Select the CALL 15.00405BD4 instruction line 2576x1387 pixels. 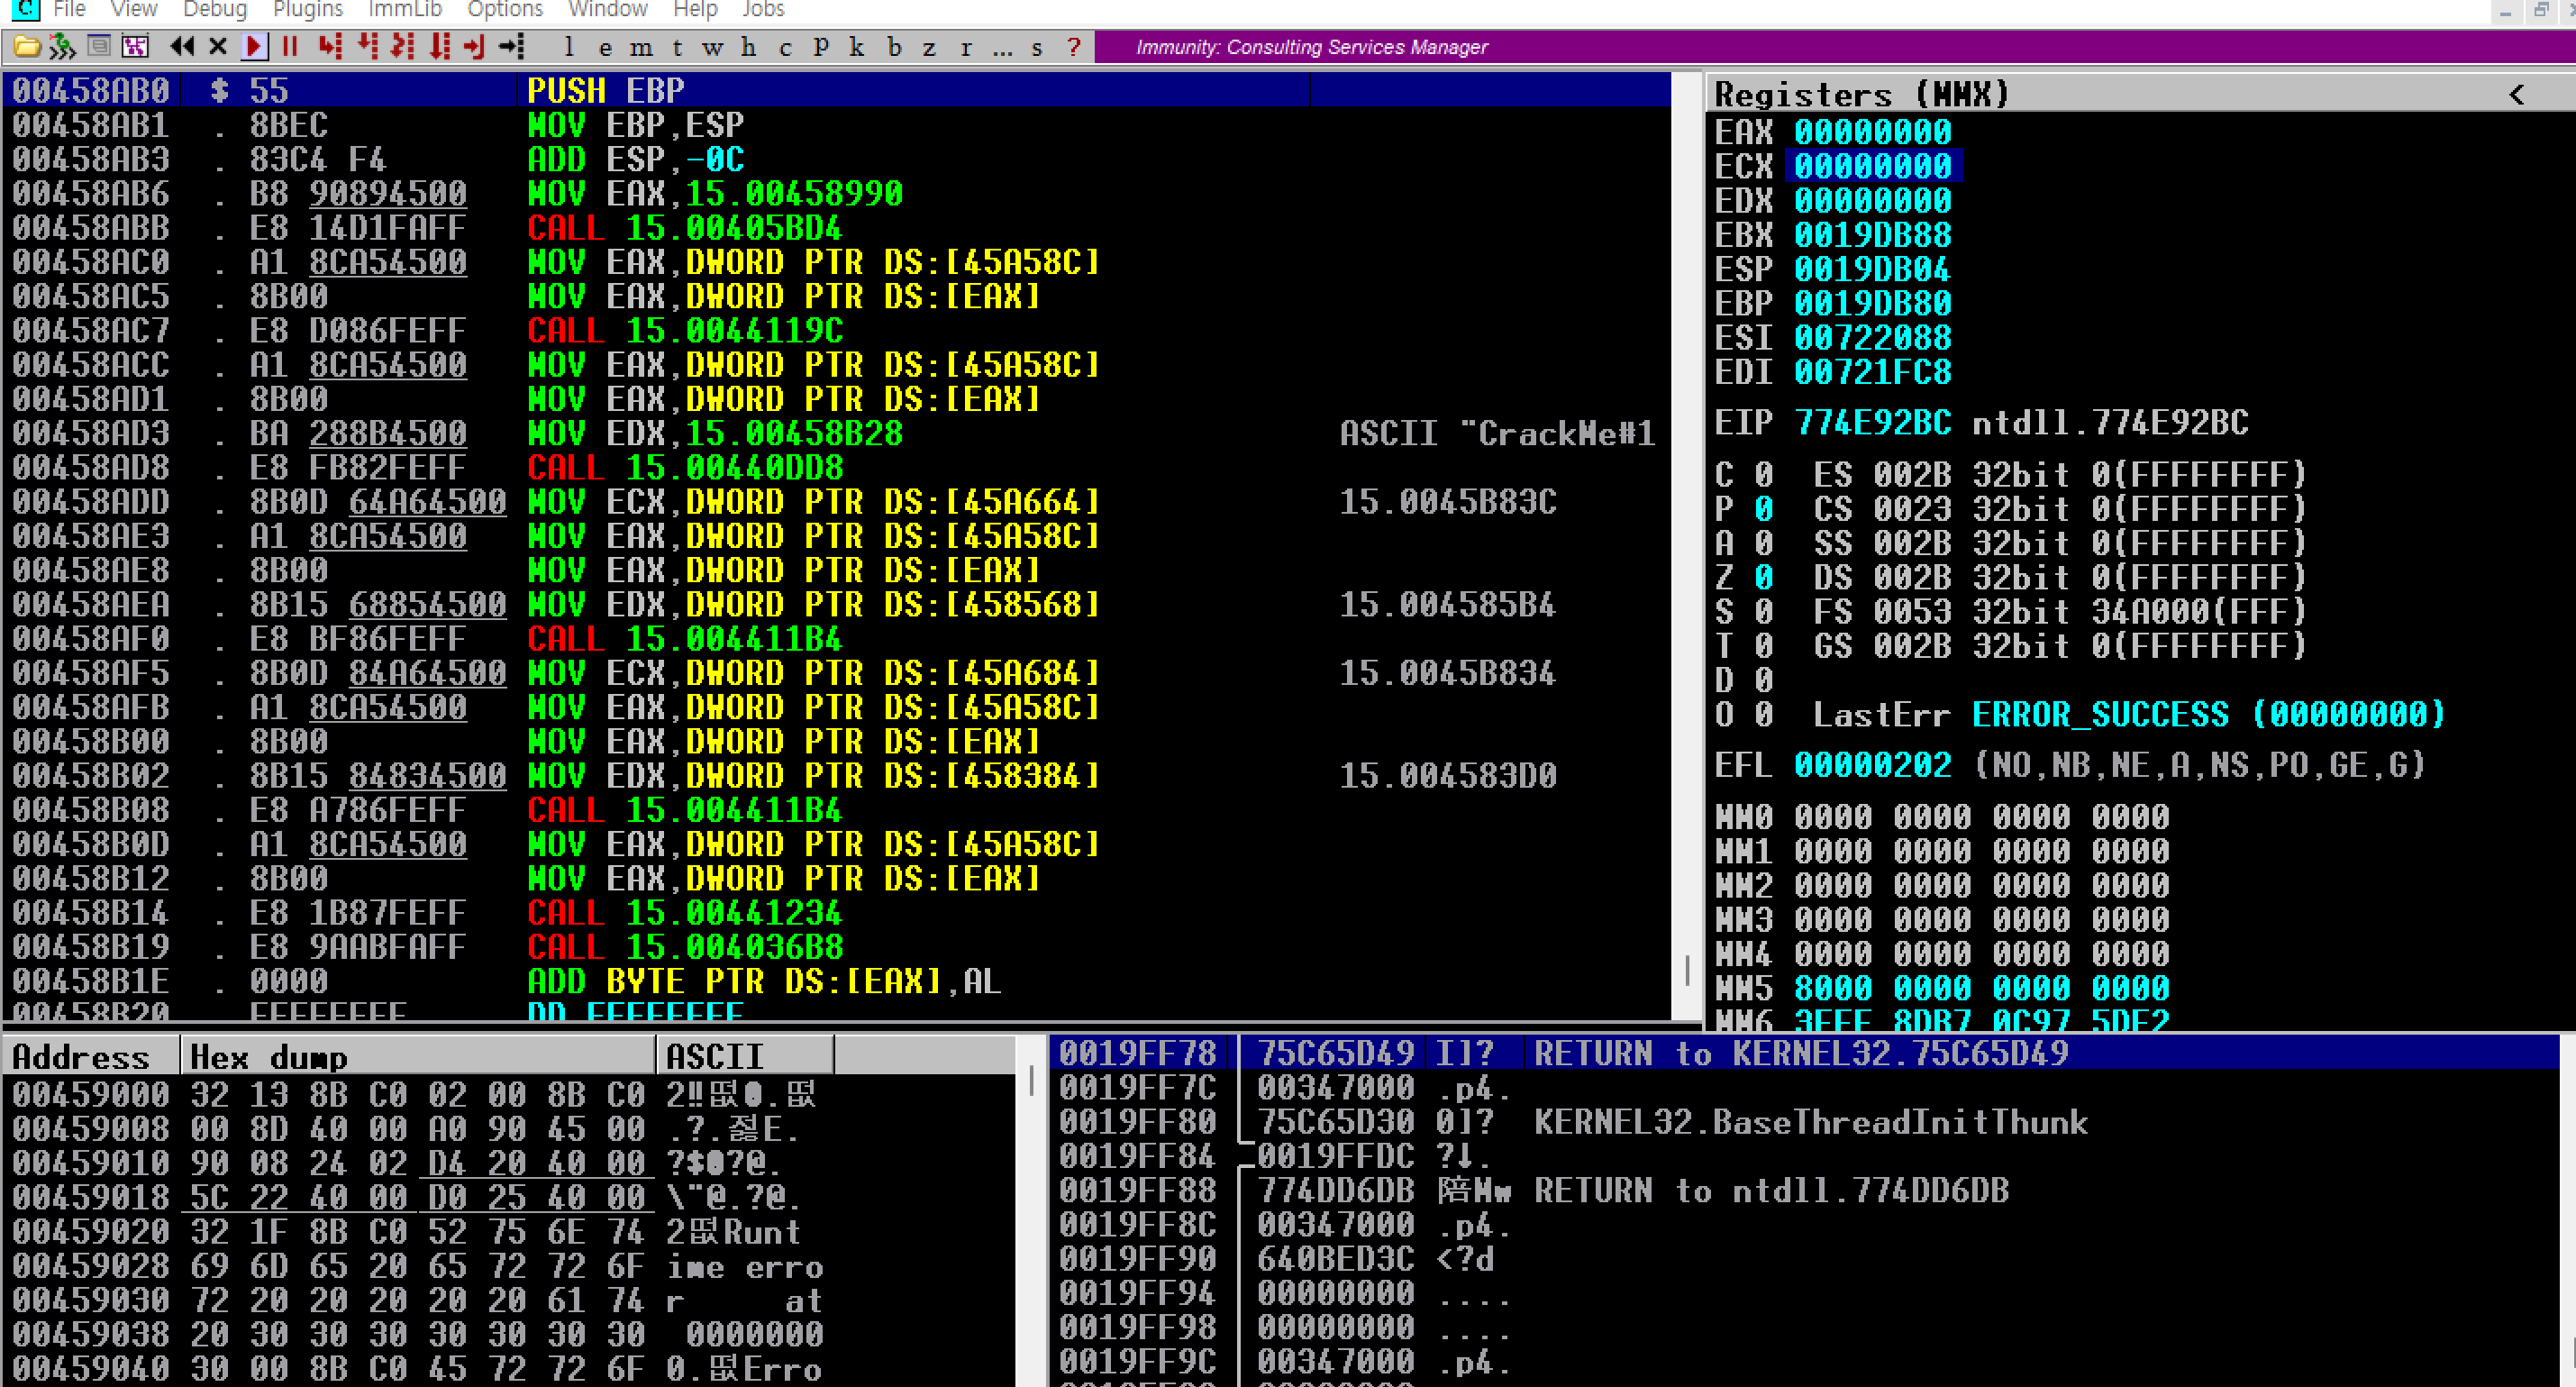tap(684, 228)
